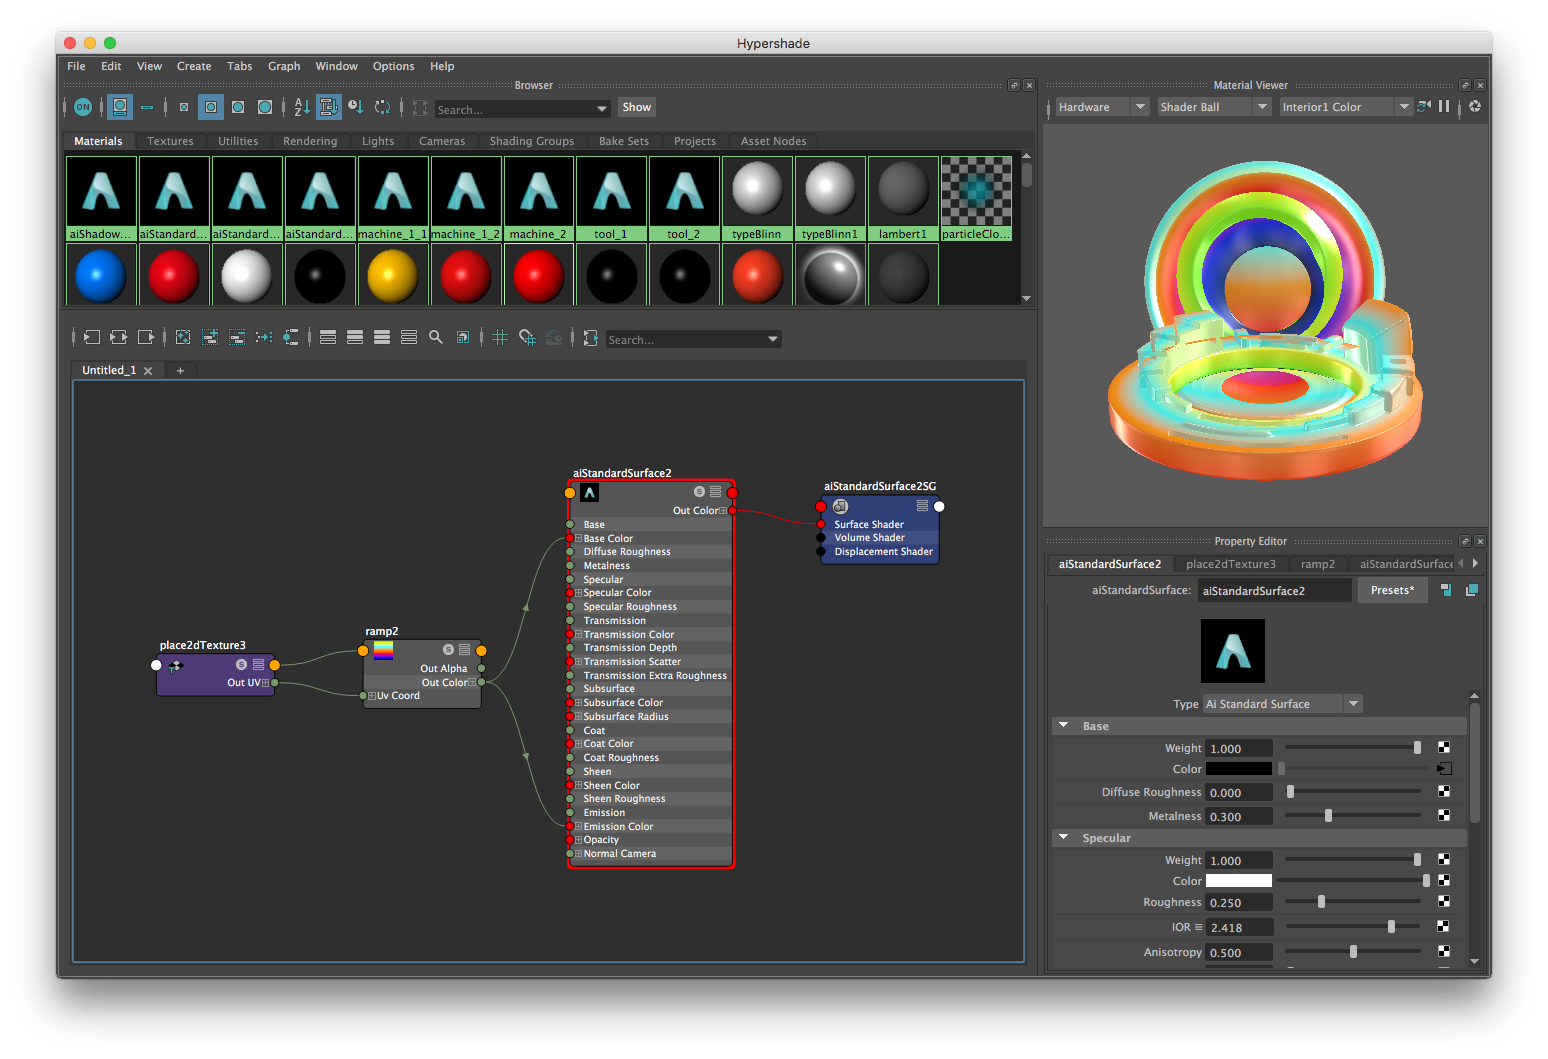Set nodes to simple view mode

coord(328,338)
